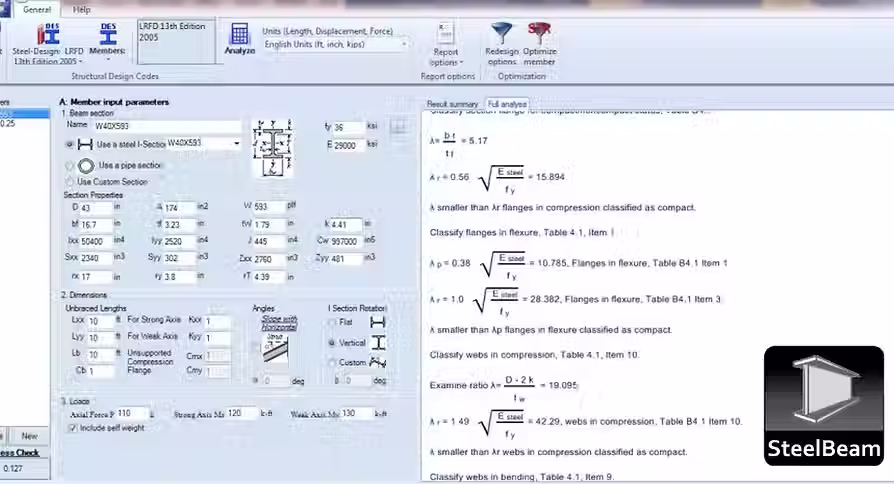This screenshot has height=484, width=894.
Task: Edit the Cb coefficient field
Action: pyautogui.click(x=100, y=371)
